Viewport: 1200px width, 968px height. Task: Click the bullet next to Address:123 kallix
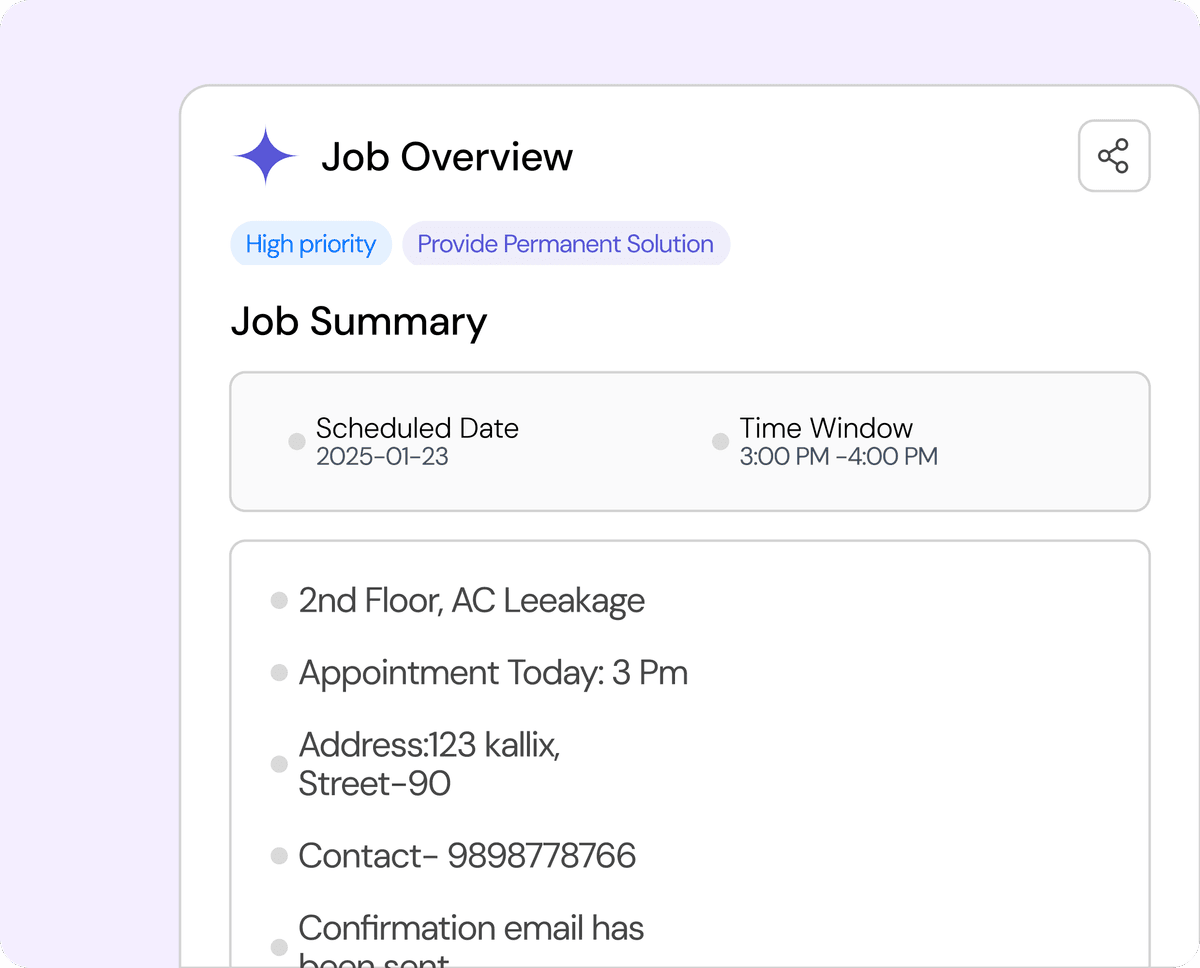tap(277, 763)
